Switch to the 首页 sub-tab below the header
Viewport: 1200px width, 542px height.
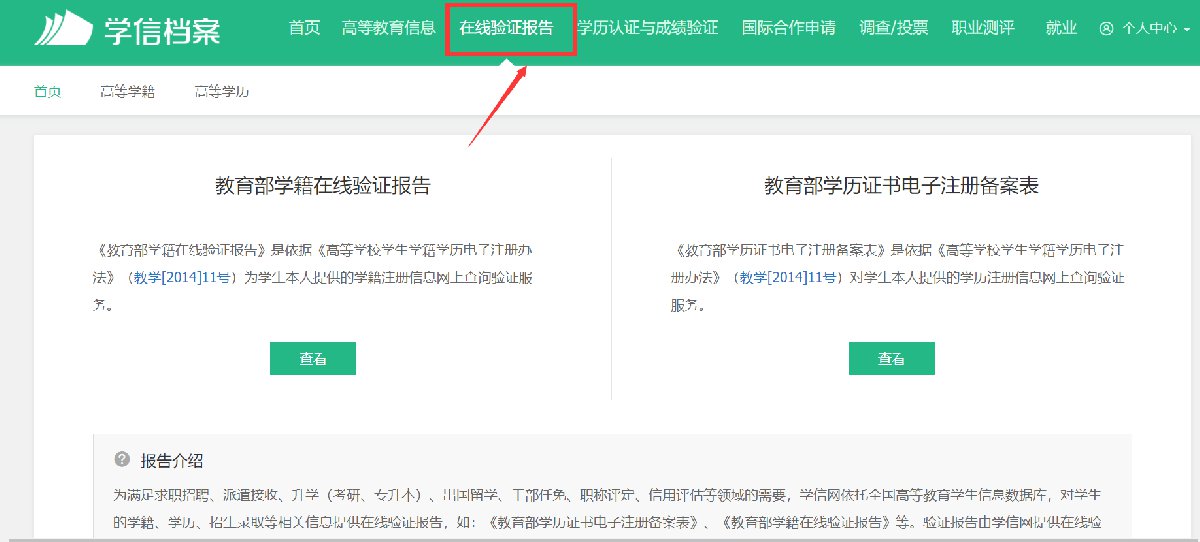tap(47, 92)
